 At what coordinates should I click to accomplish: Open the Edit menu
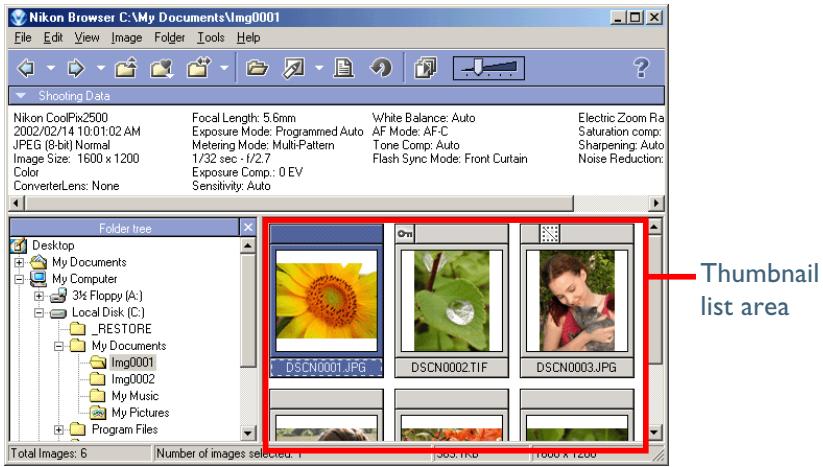click(x=53, y=38)
